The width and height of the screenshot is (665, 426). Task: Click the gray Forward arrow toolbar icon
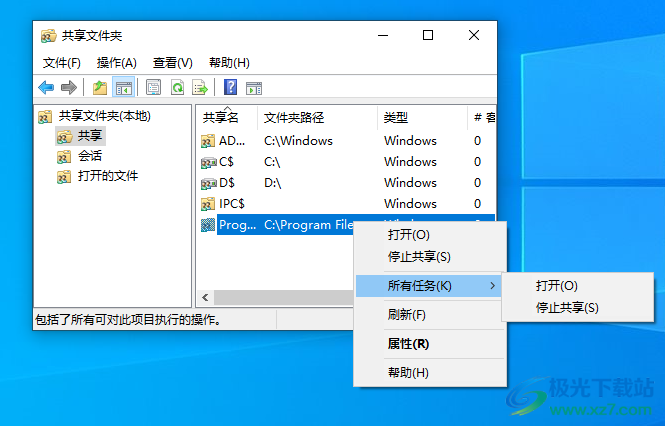(x=68, y=87)
